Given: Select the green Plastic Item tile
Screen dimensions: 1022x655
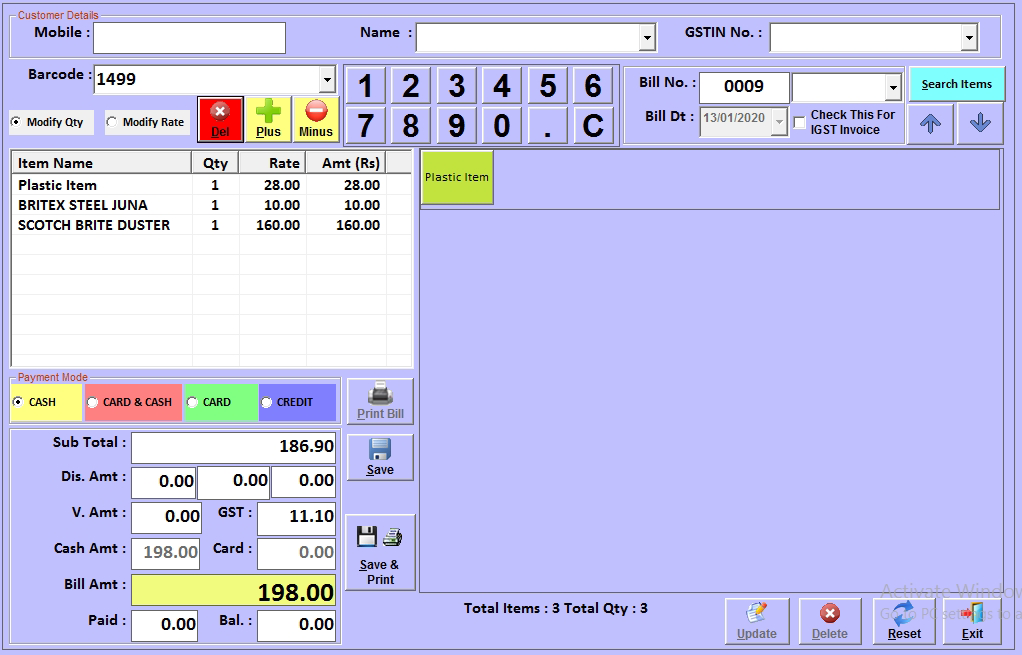Looking at the screenshot, I should point(457,178).
